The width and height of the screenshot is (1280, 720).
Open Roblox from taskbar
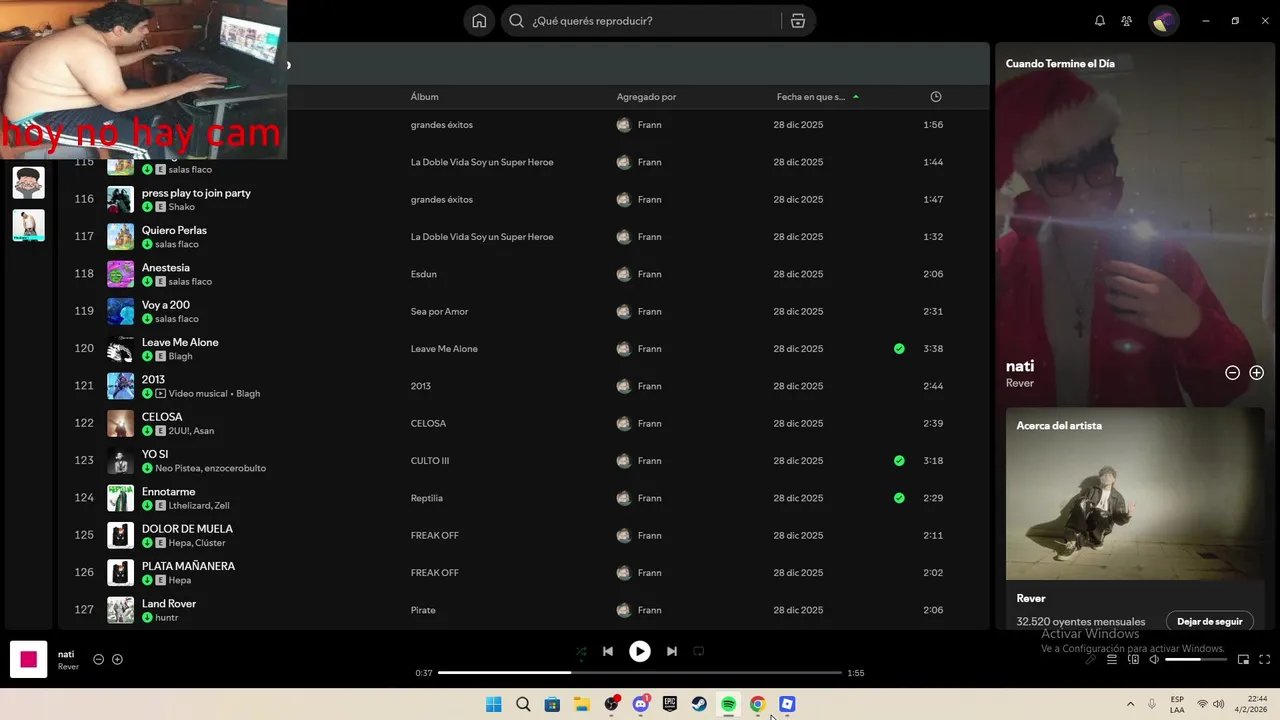[787, 704]
